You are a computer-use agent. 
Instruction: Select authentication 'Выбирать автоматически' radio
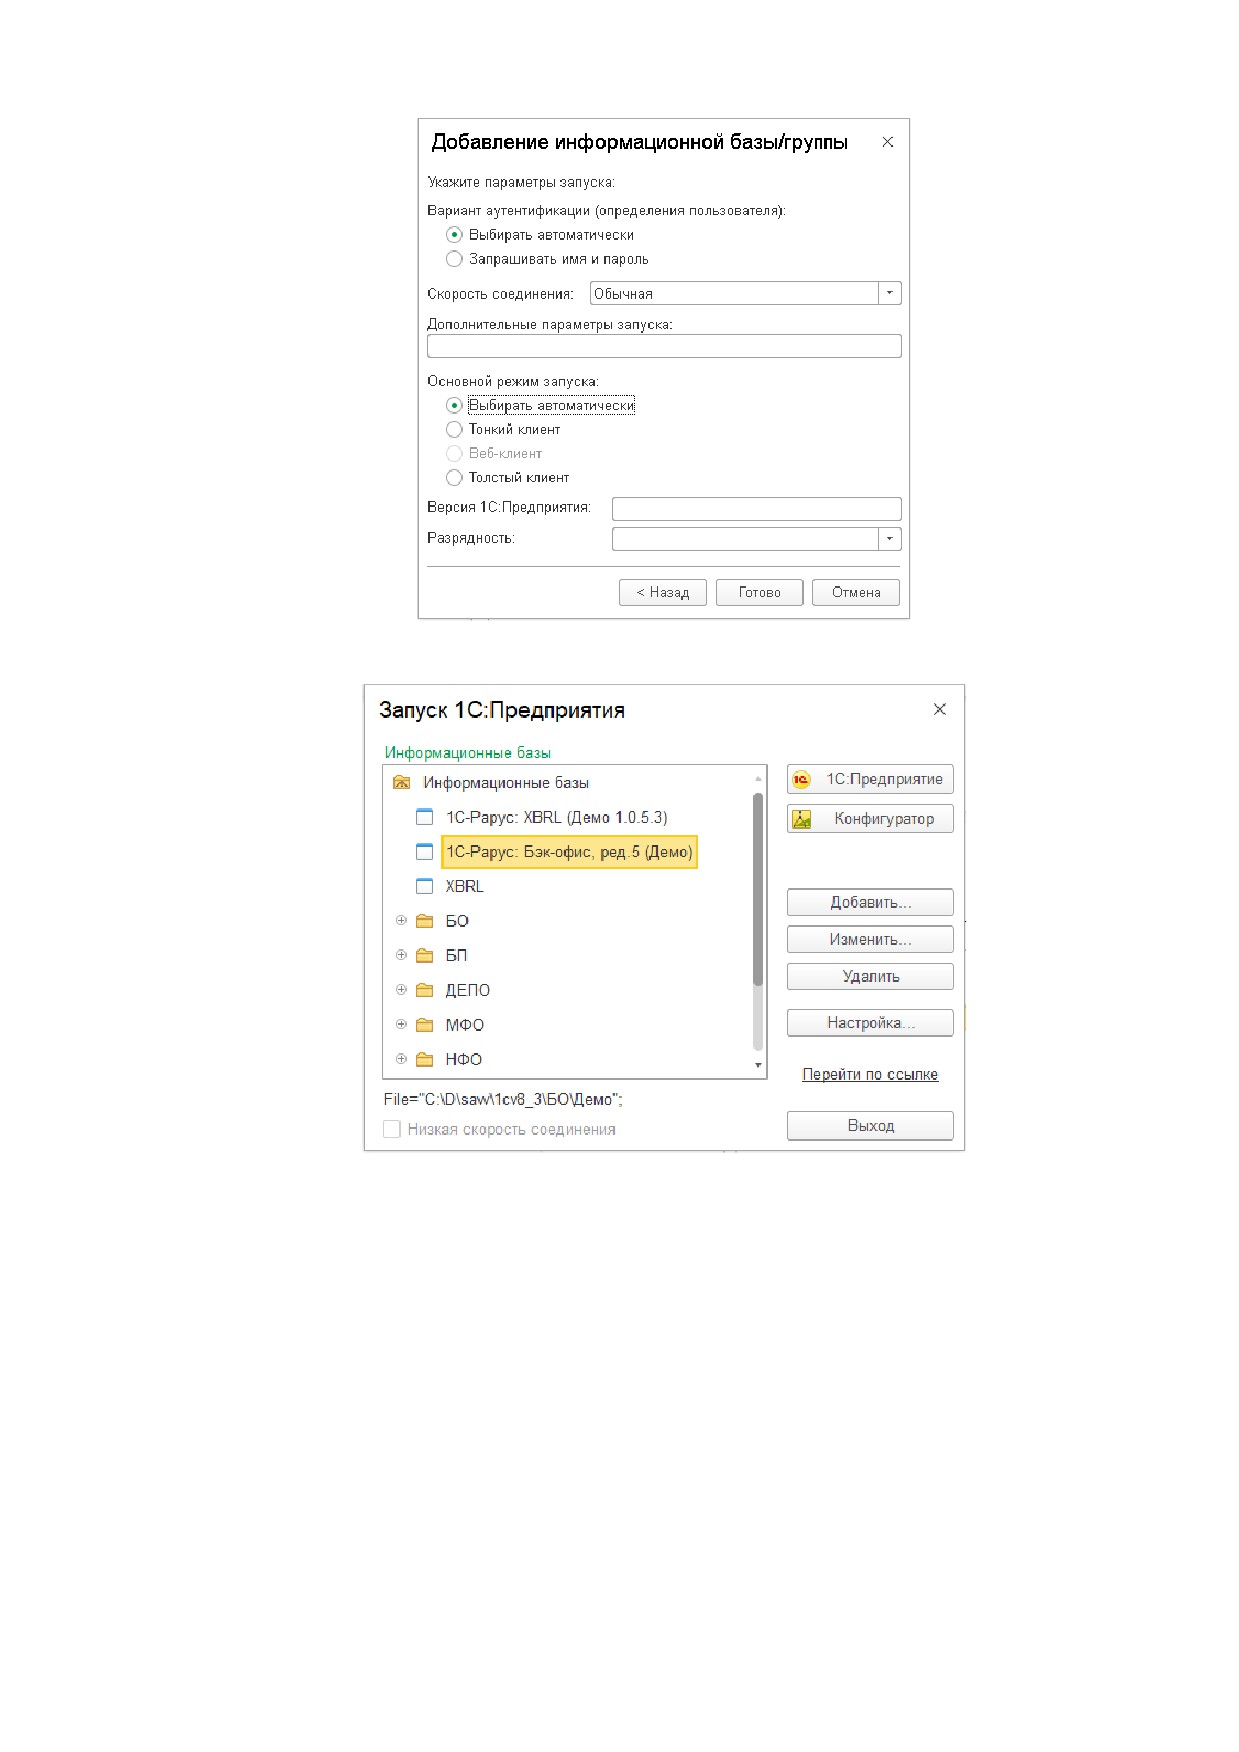(454, 235)
